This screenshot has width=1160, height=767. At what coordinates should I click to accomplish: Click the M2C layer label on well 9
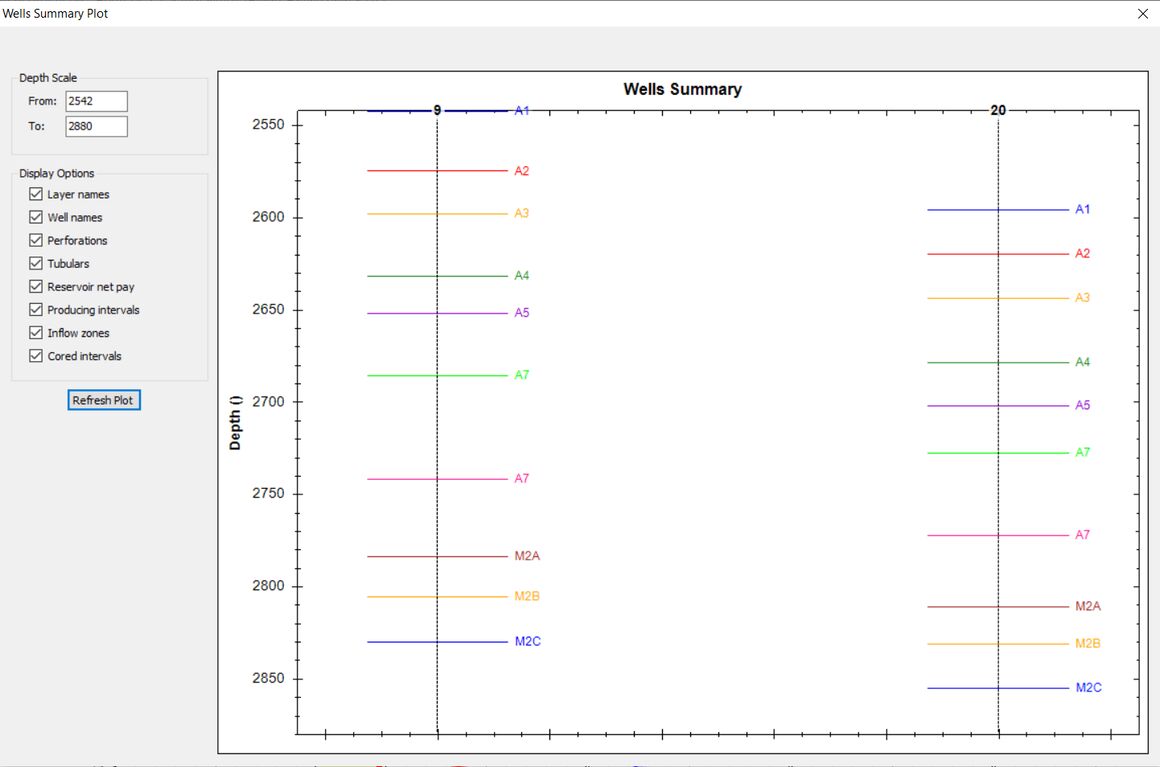click(x=527, y=641)
